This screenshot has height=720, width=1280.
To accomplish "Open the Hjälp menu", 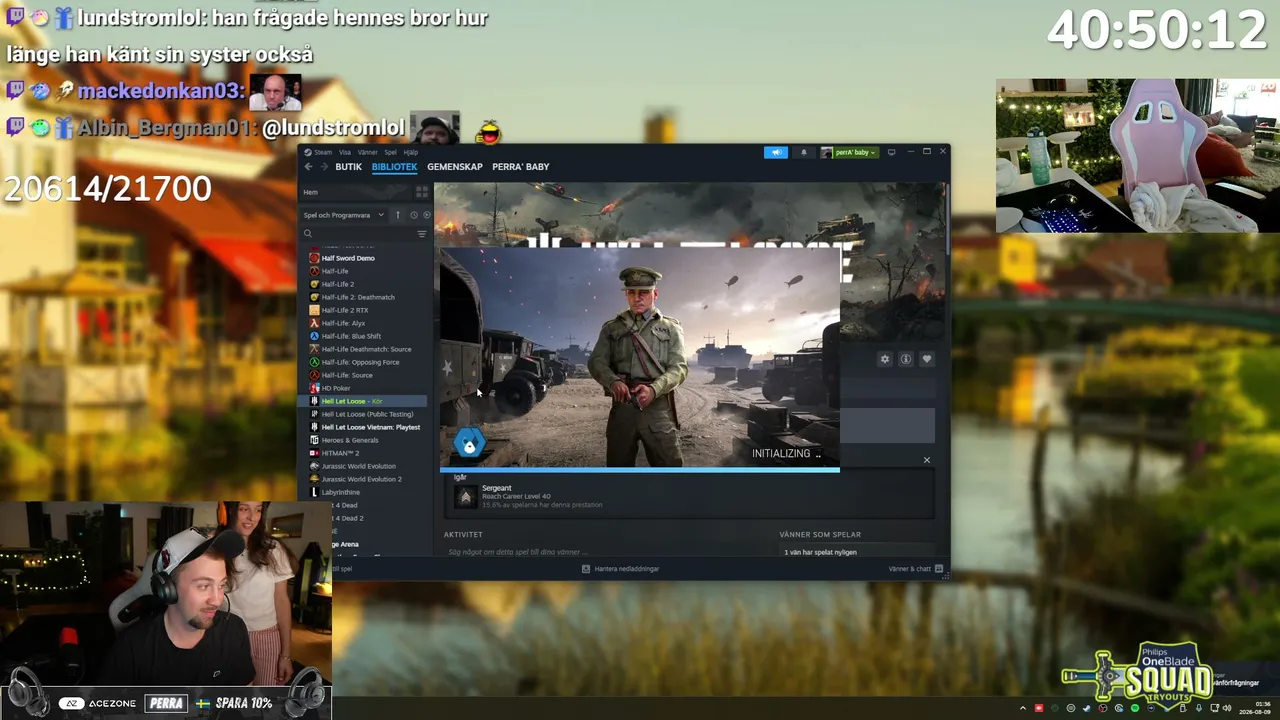I will (410, 152).
